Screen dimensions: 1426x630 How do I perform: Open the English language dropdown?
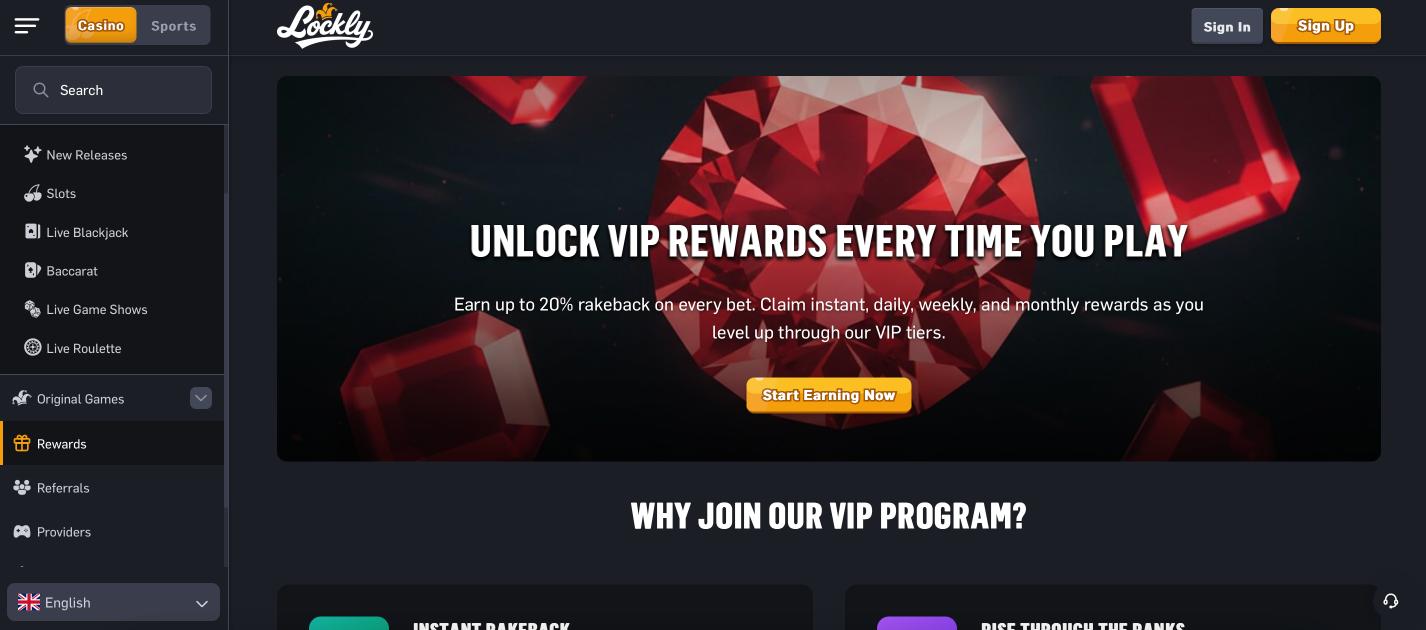point(113,603)
